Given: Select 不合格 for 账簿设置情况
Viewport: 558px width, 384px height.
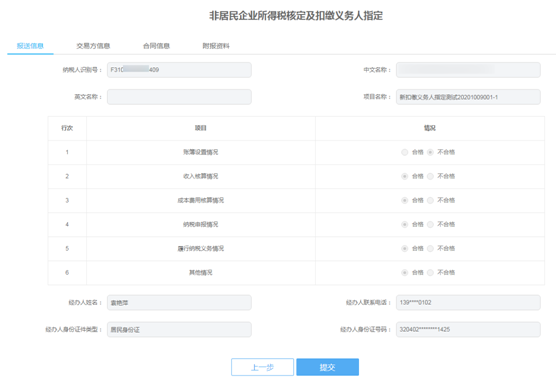Looking at the screenshot, I should pos(430,152).
